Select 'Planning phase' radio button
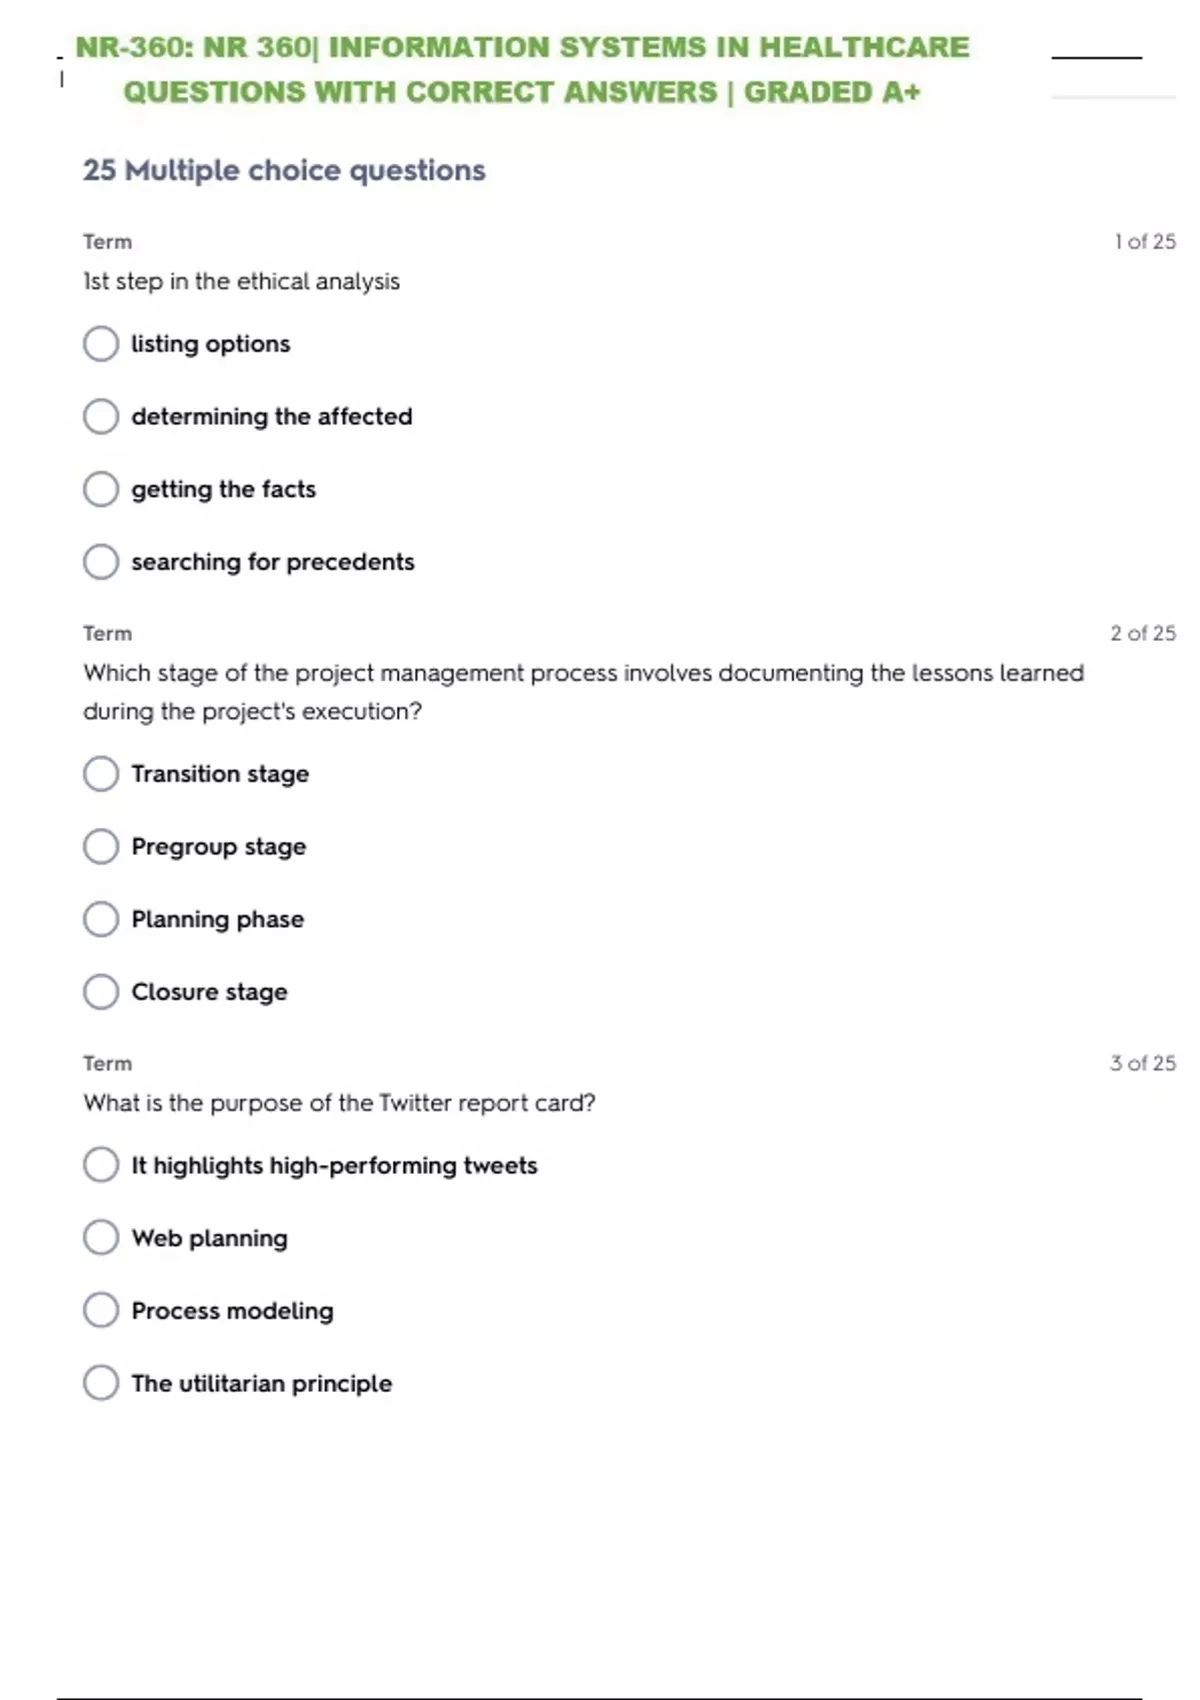The height and width of the screenshot is (1700, 1200). (101, 919)
